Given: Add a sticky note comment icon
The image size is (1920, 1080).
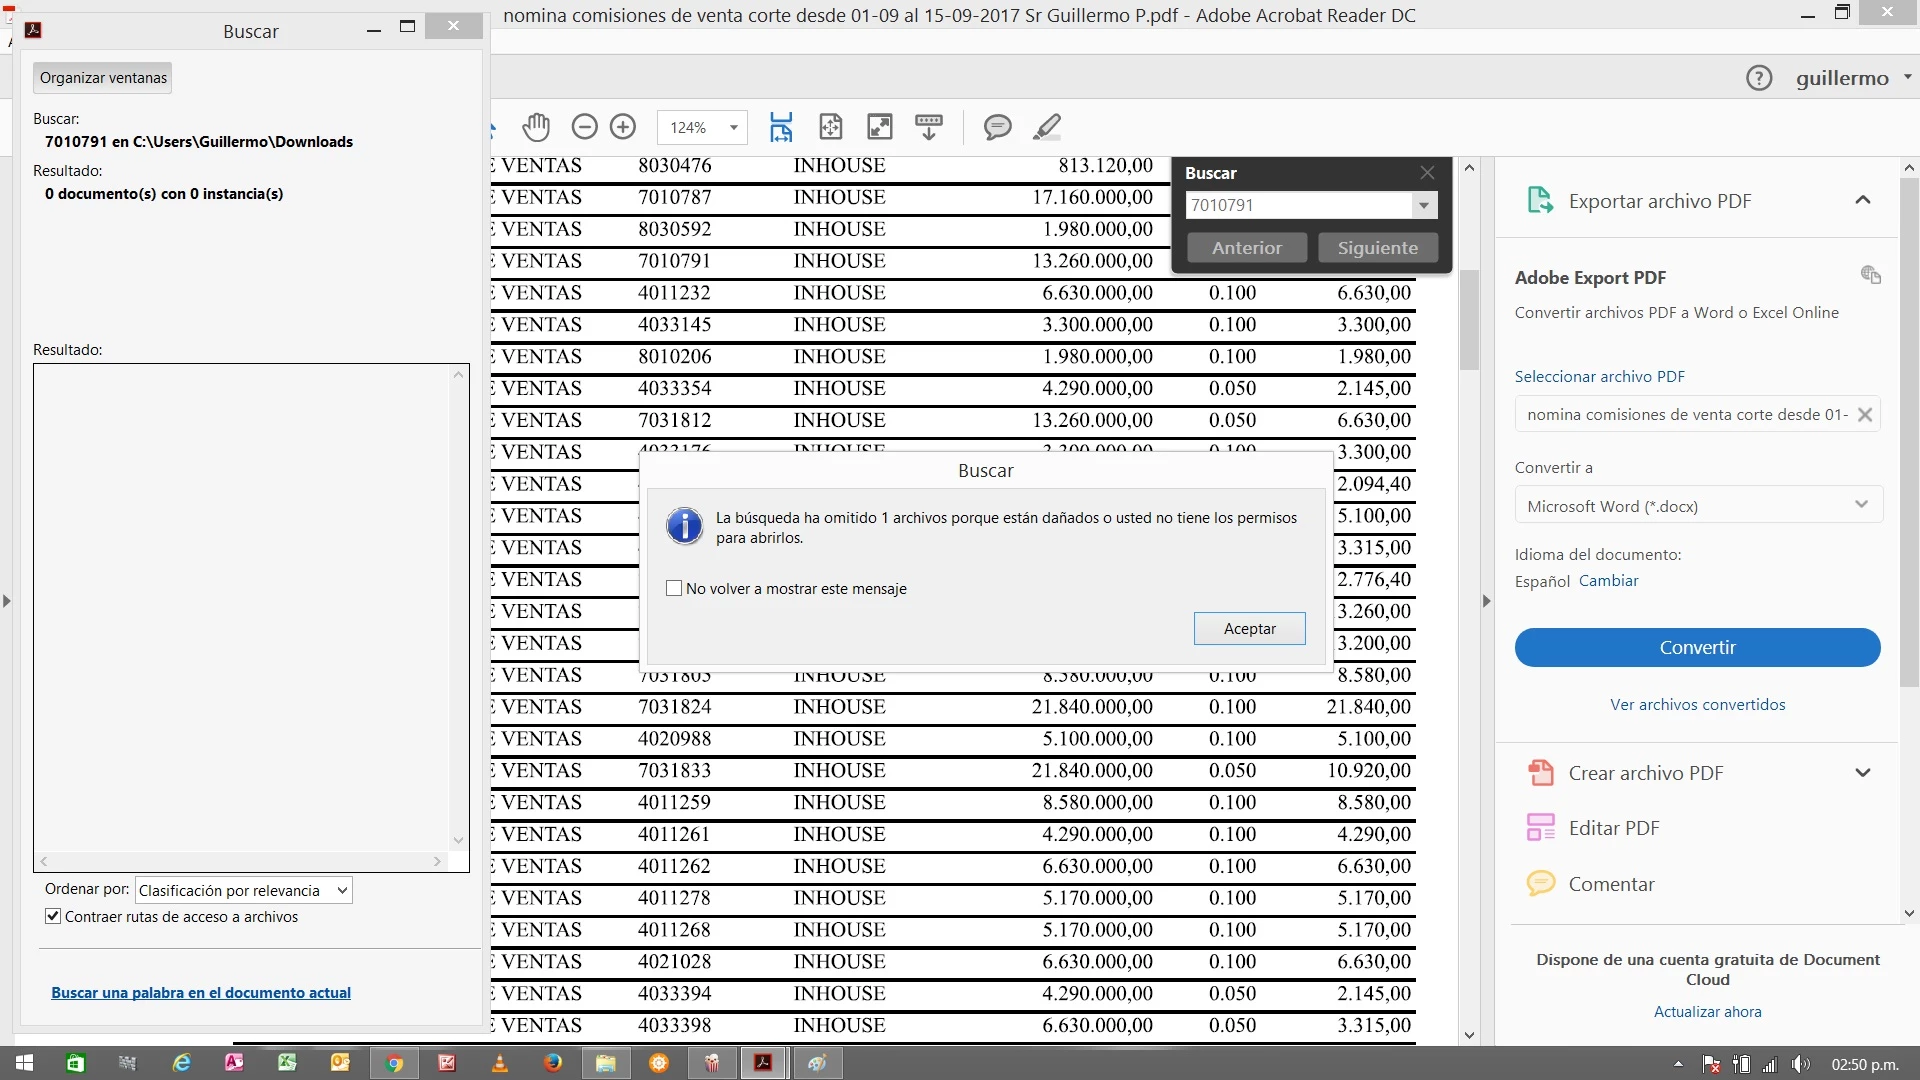Looking at the screenshot, I should point(997,127).
